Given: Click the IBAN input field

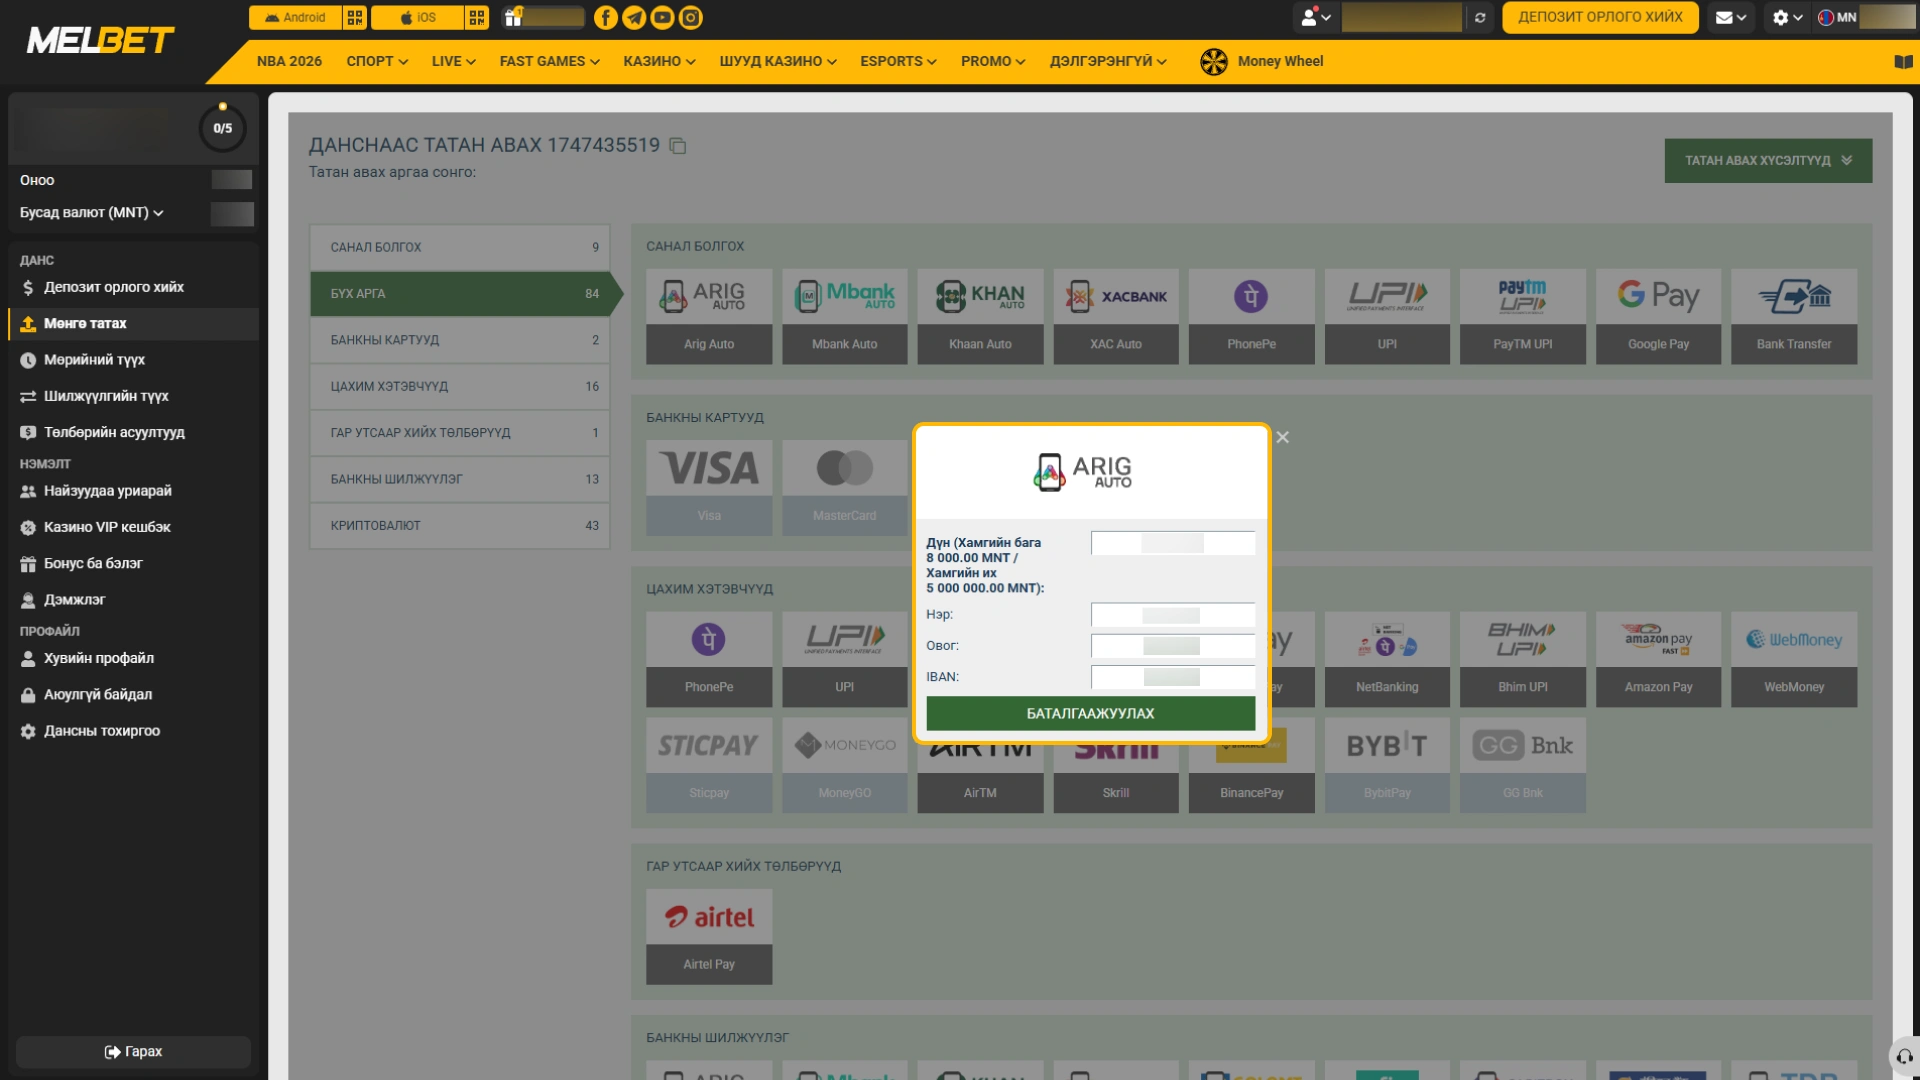Looking at the screenshot, I should [1173, 677].
